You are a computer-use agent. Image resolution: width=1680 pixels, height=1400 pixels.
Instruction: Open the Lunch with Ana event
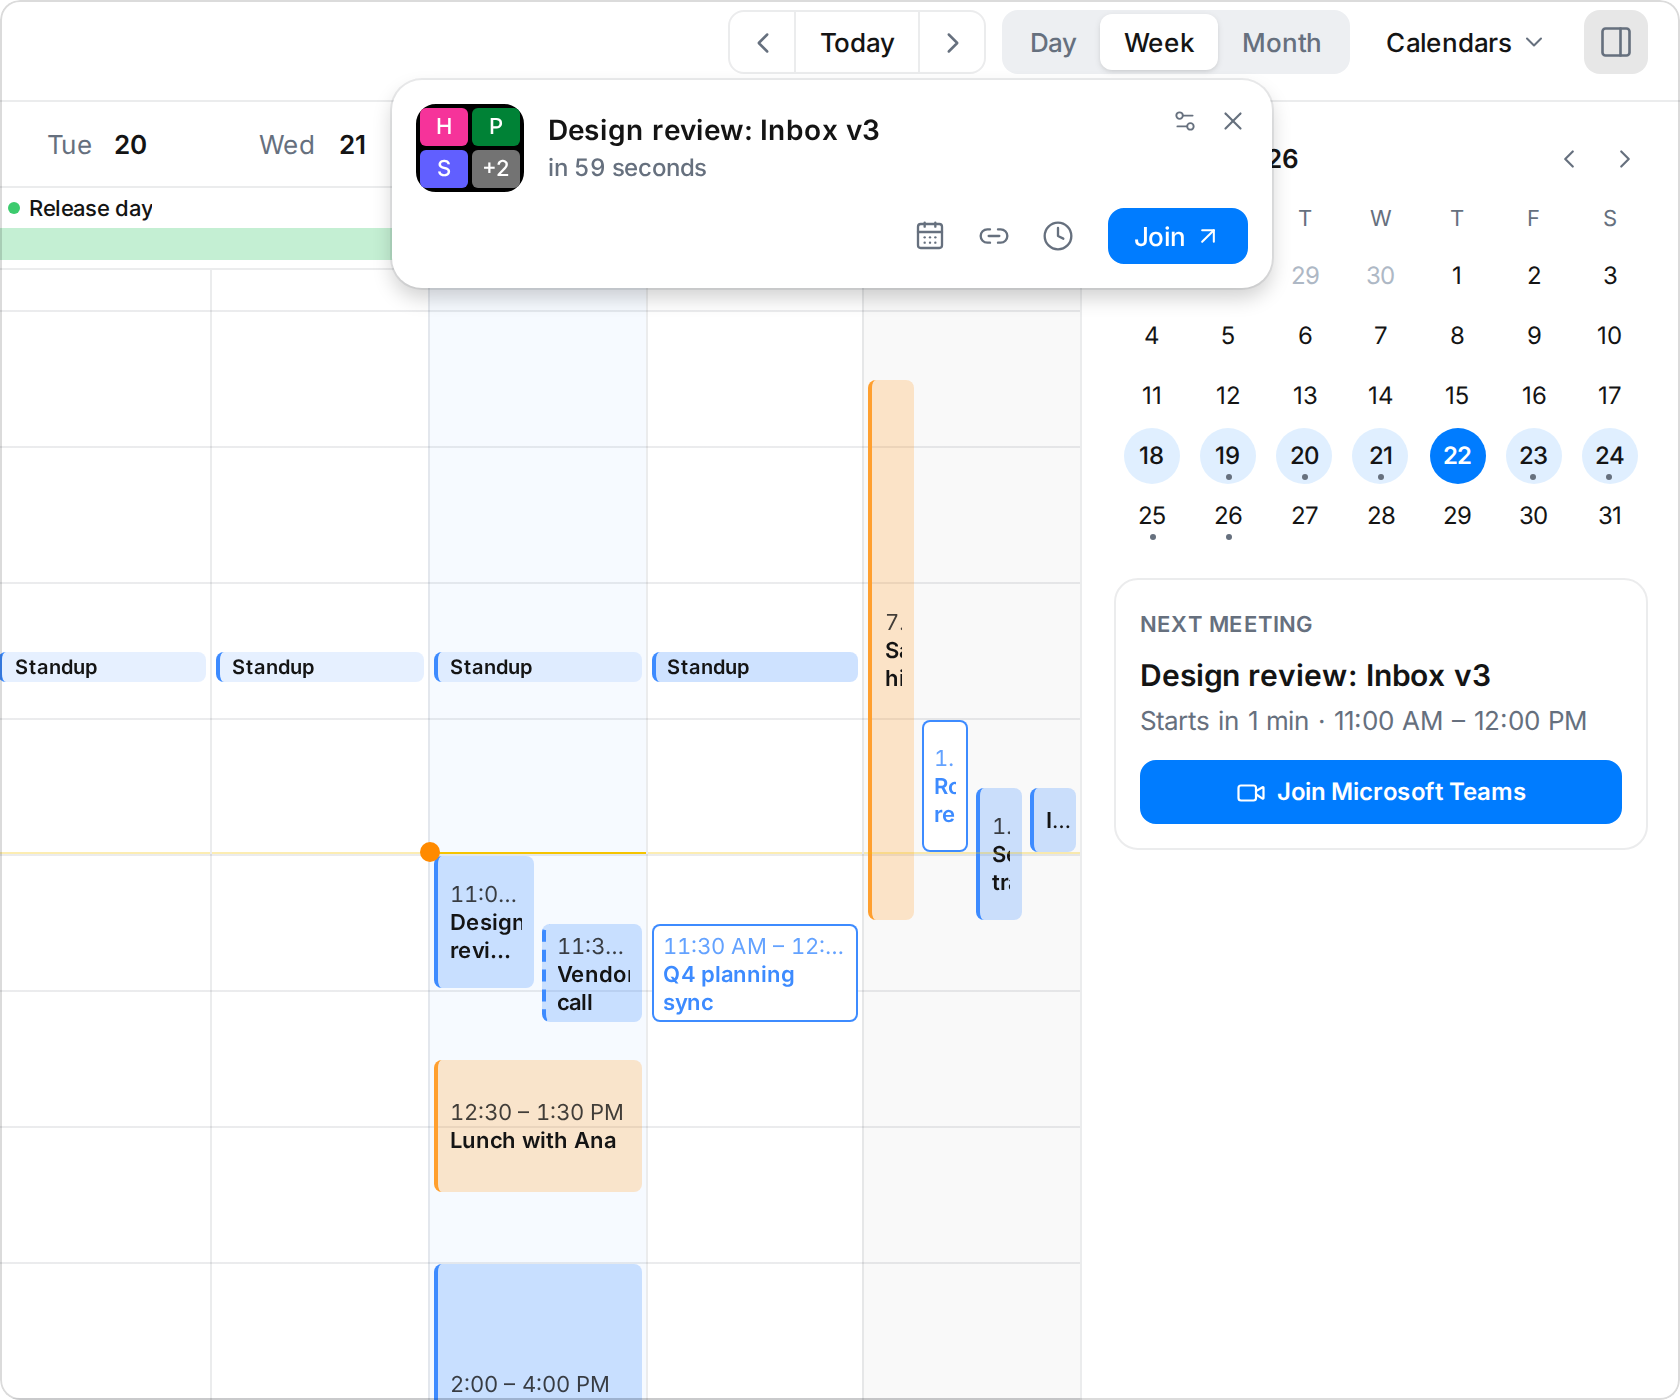pos(538,1126)
